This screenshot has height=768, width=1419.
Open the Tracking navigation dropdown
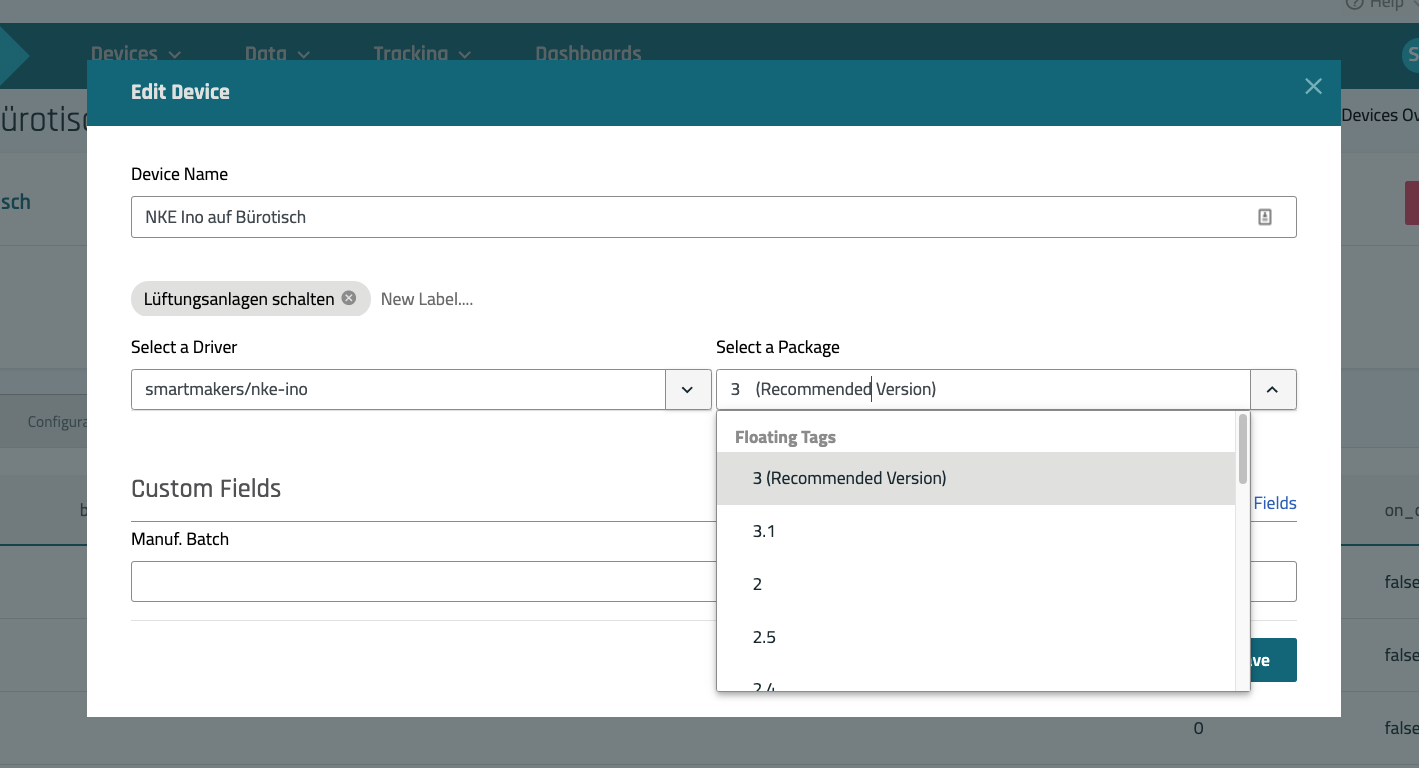423,53
